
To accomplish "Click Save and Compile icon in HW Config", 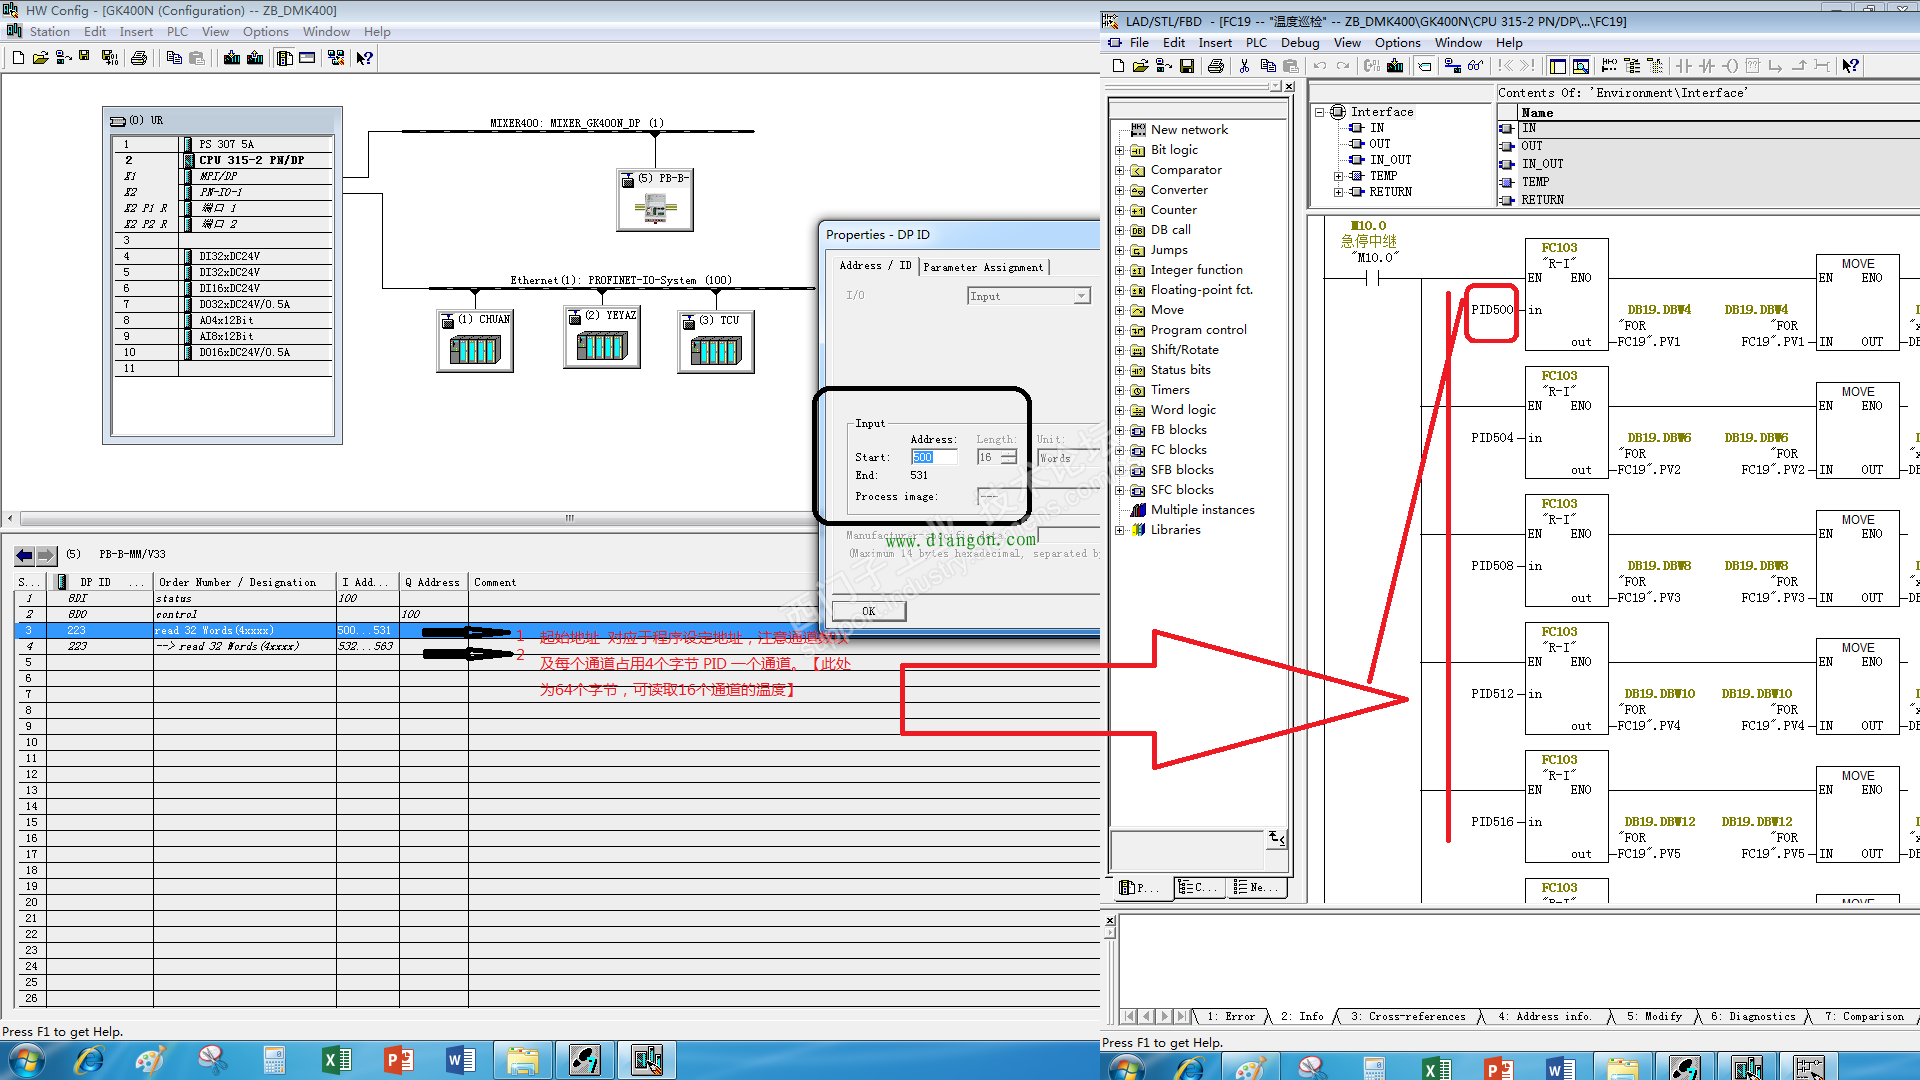I will 109,58.
